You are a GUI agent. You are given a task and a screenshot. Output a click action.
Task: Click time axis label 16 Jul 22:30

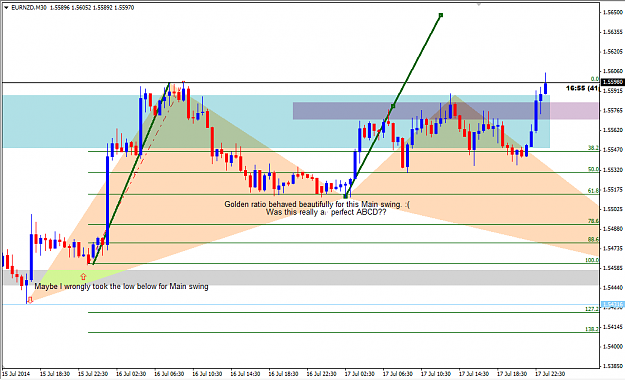coord(321,374)
